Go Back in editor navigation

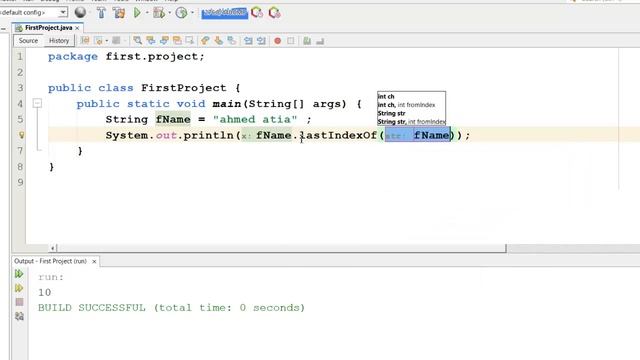[98, 40]
